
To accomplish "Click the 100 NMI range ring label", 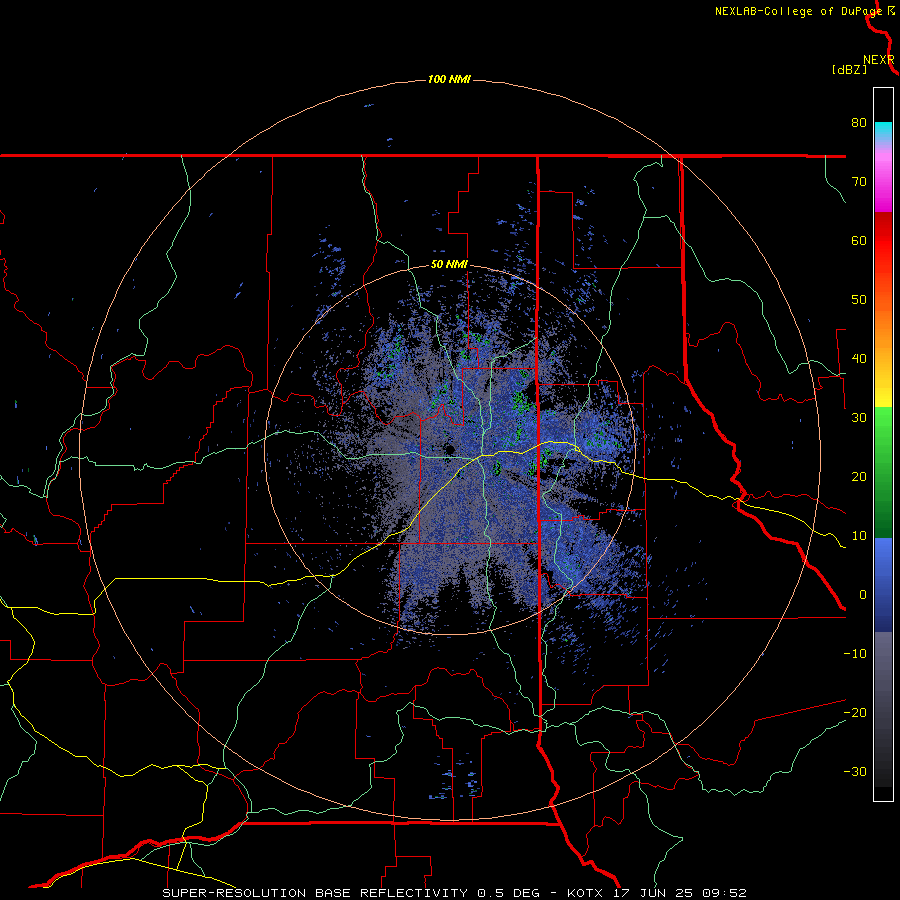I will tap(449, 79).
